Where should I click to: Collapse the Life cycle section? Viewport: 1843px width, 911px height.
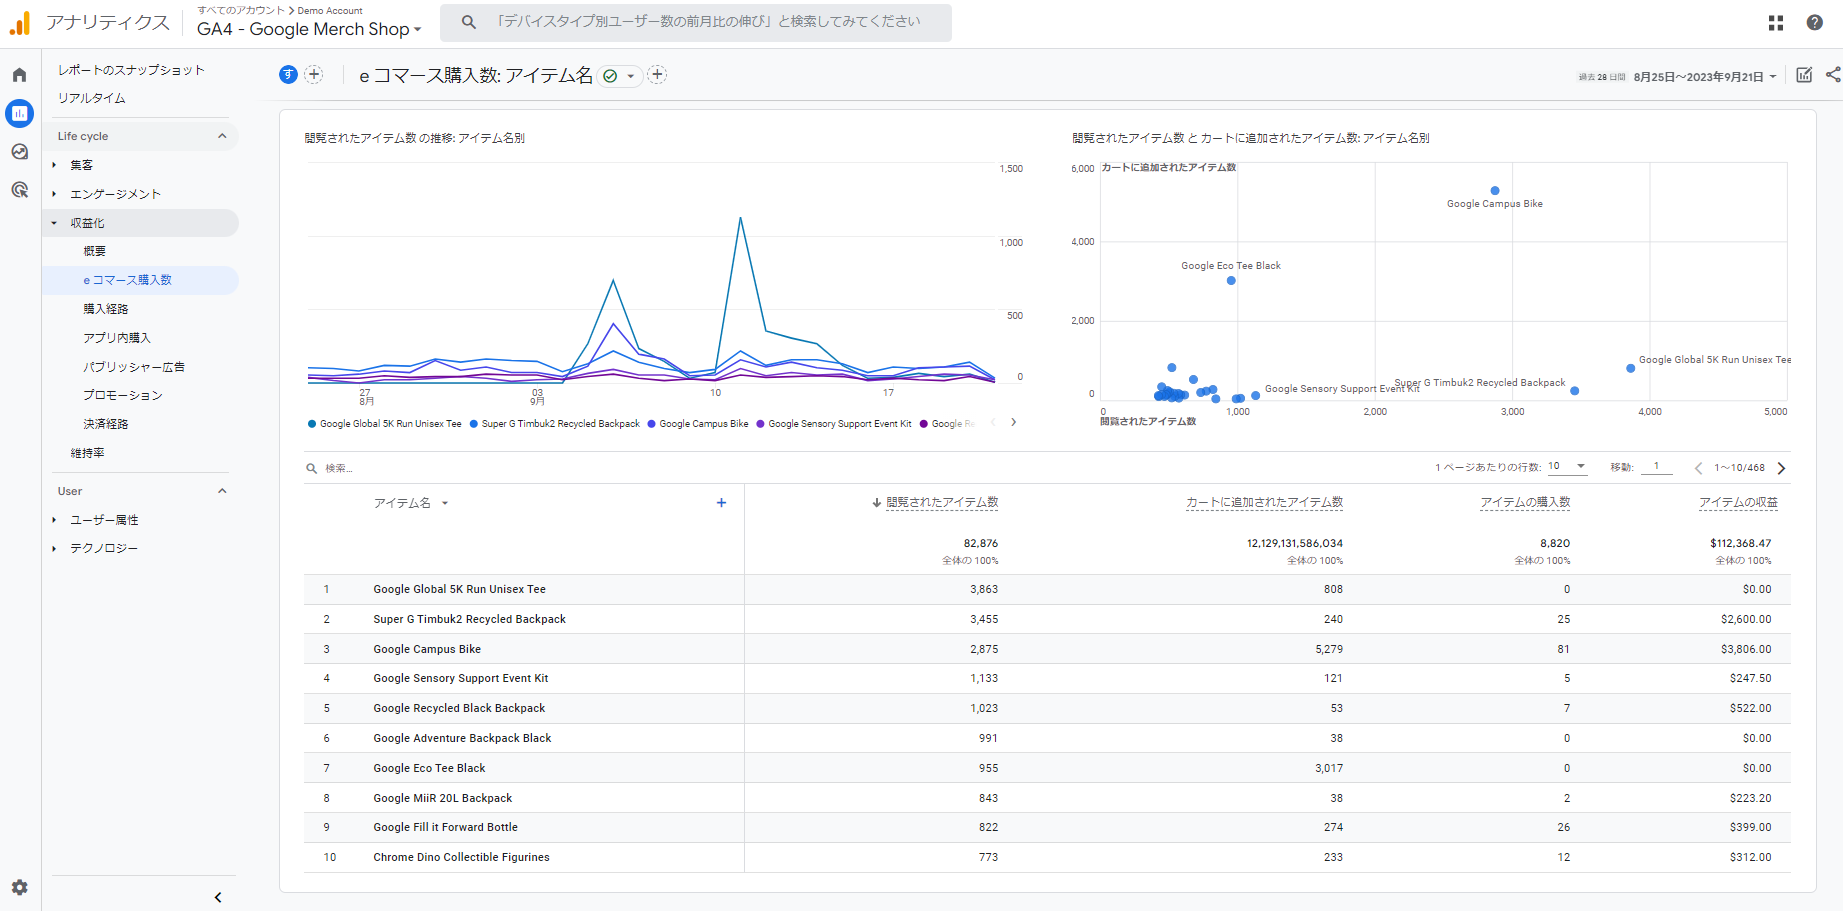222,136
